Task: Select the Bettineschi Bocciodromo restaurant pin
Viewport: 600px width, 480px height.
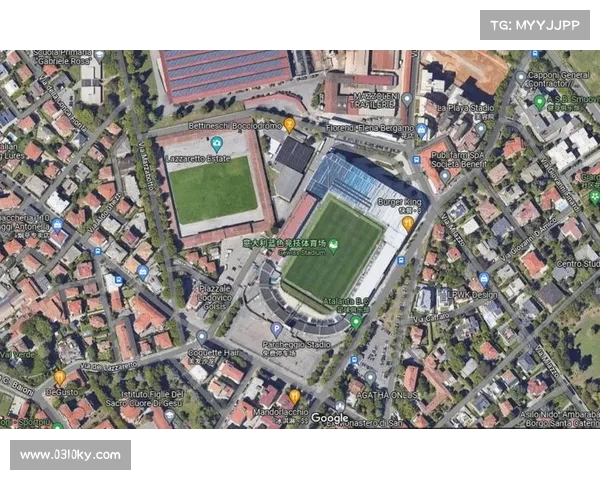Action: [x=289, y=125]
